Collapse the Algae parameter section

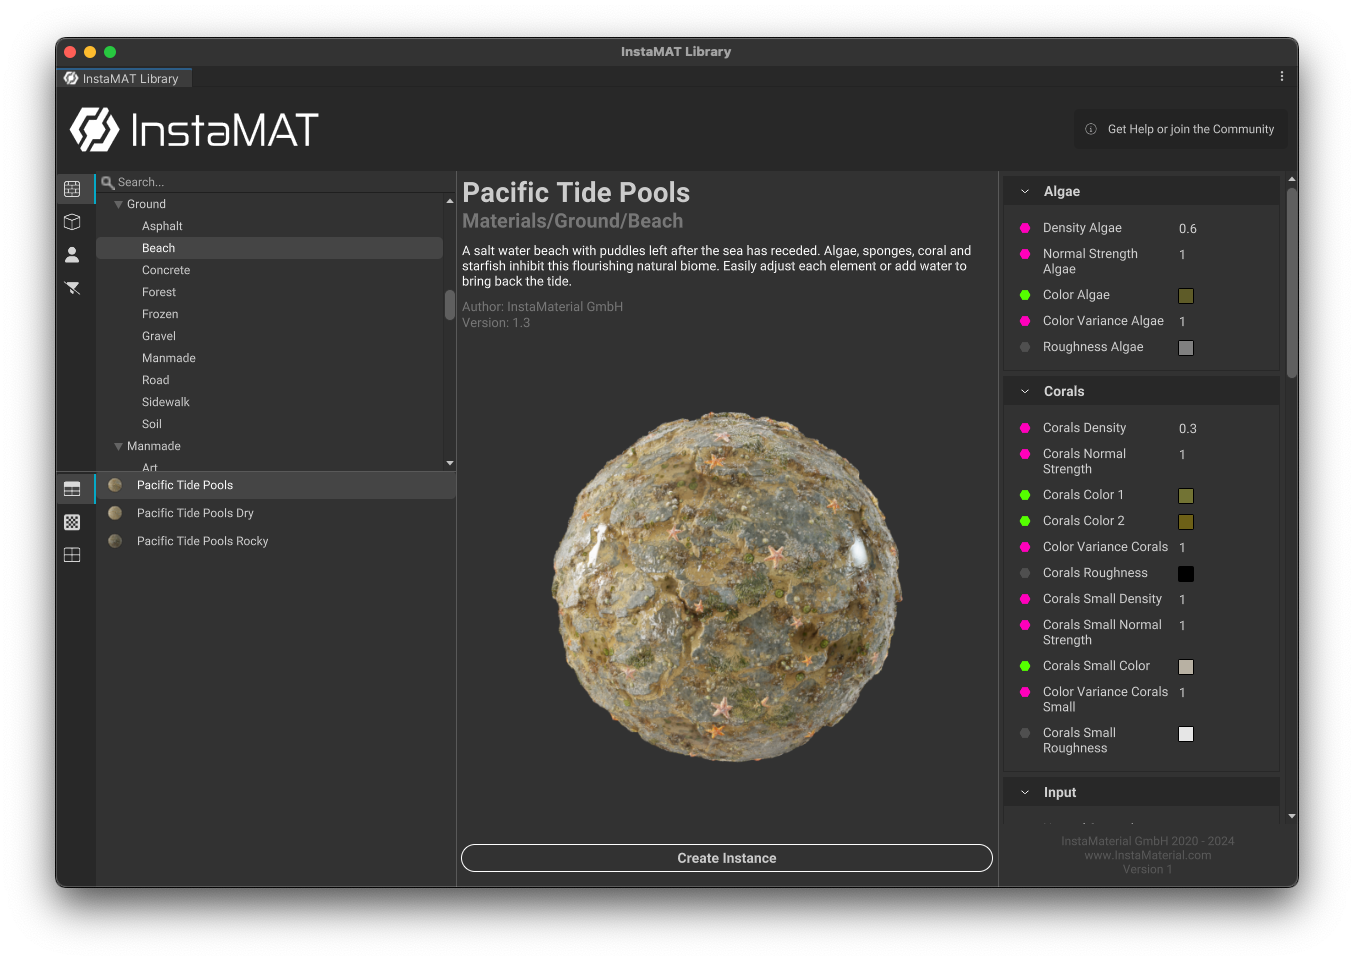(1025, 191)
